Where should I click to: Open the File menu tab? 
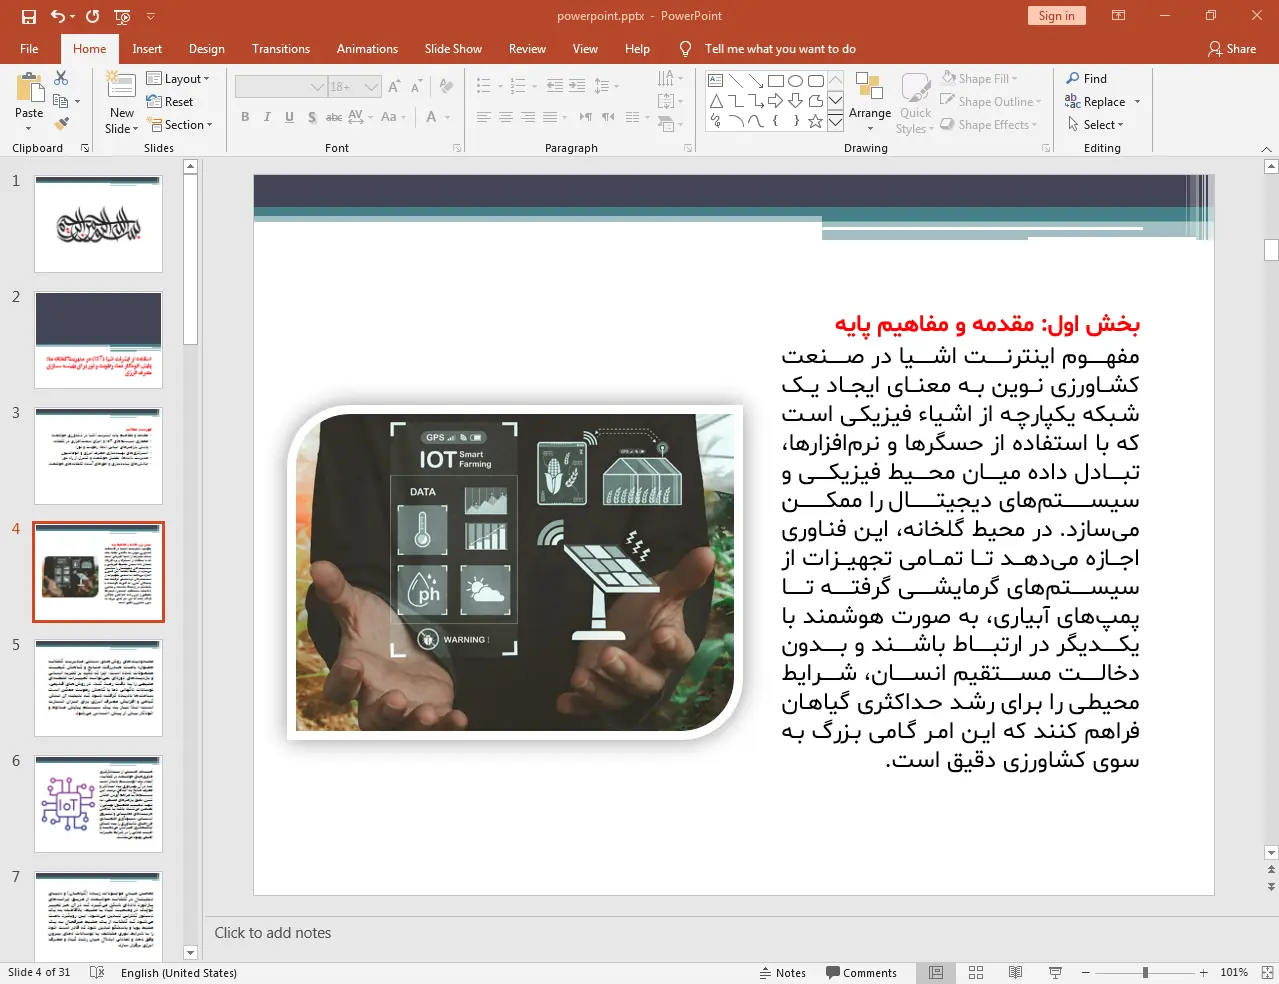tap(29, 48)
